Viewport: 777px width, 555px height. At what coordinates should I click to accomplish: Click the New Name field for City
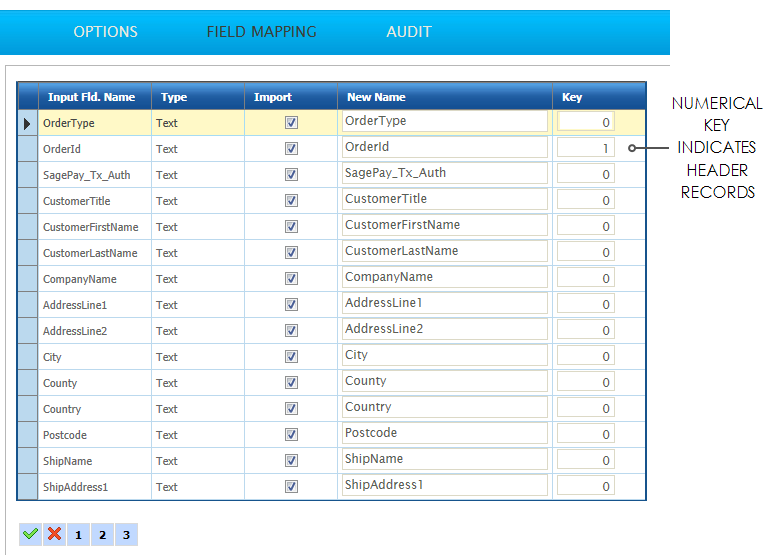[444, 356]
